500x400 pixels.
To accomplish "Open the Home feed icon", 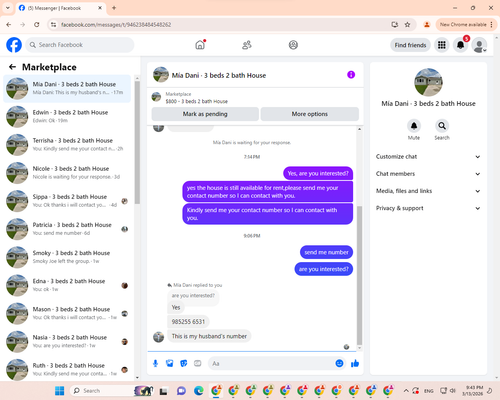I will [x=200, y=45].
